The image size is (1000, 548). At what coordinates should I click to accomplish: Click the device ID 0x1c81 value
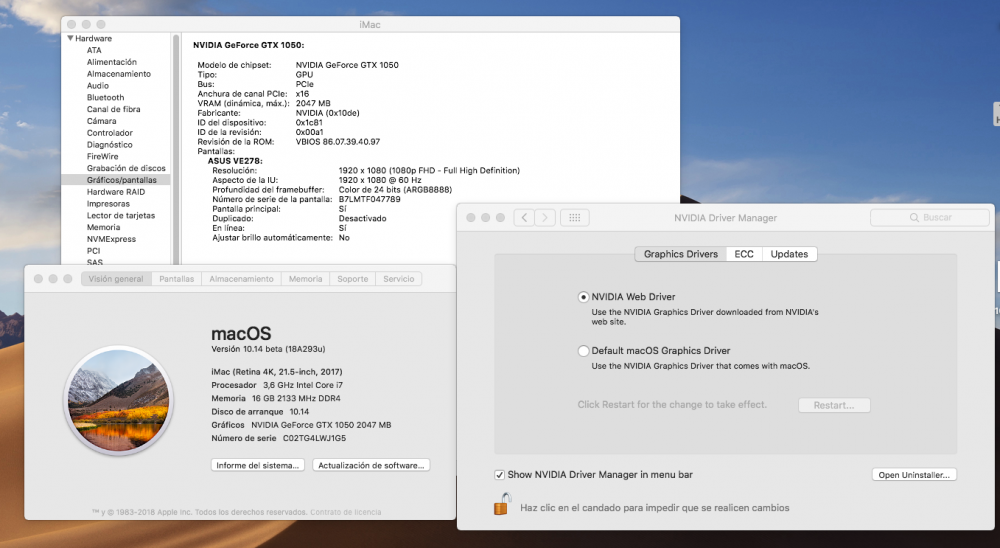click(x=309, y=122)
